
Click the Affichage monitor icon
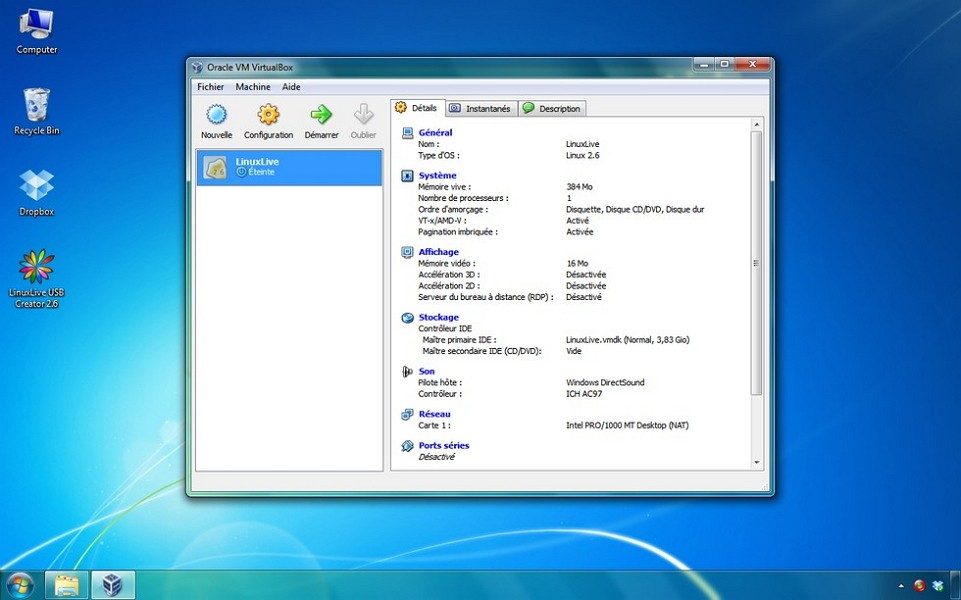pyautogui.click(x=408, y=252)
